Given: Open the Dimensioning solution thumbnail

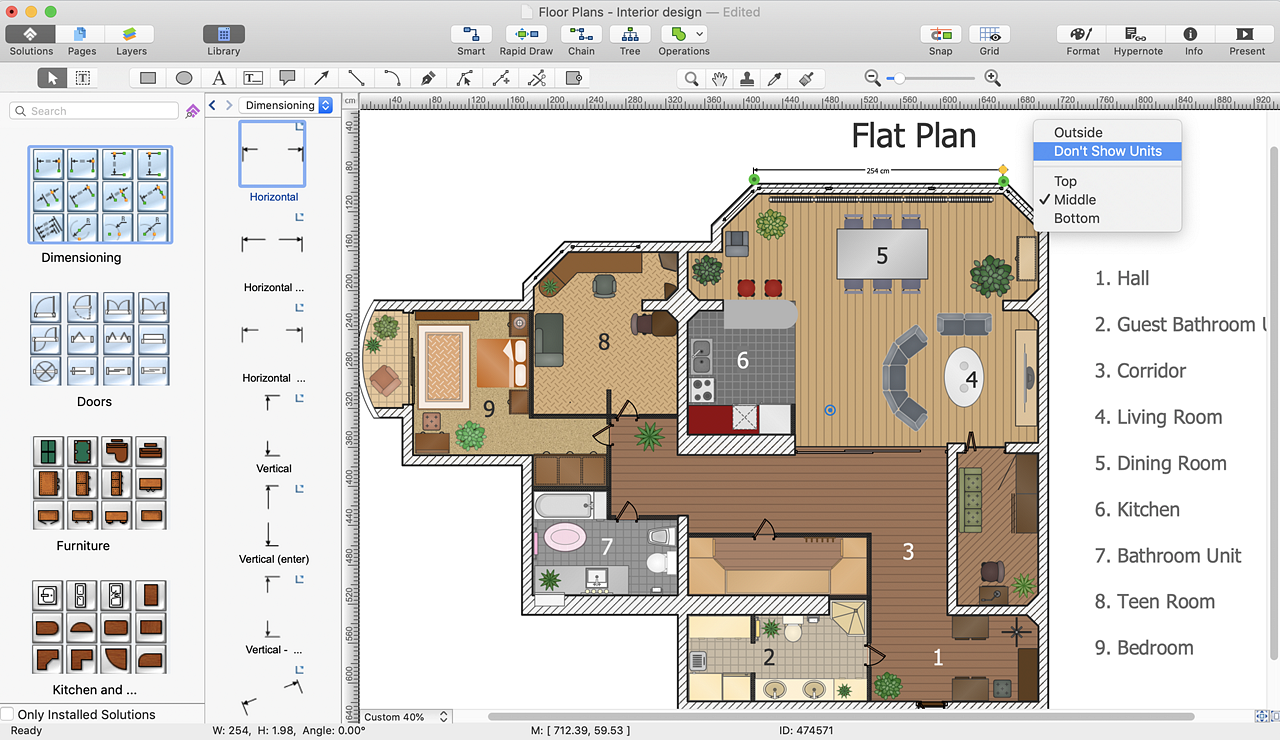Looking at the screenshot, I should click(100, 195).
